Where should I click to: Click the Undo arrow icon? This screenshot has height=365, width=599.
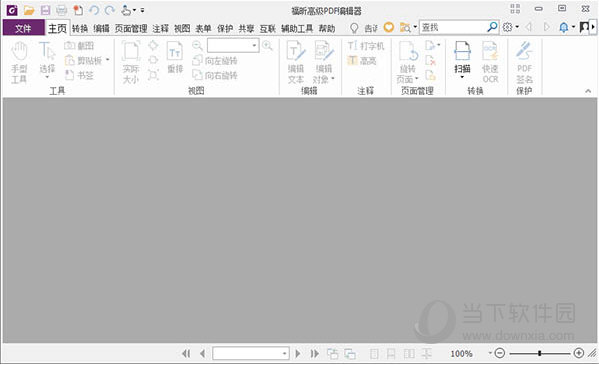coord(94,10)
